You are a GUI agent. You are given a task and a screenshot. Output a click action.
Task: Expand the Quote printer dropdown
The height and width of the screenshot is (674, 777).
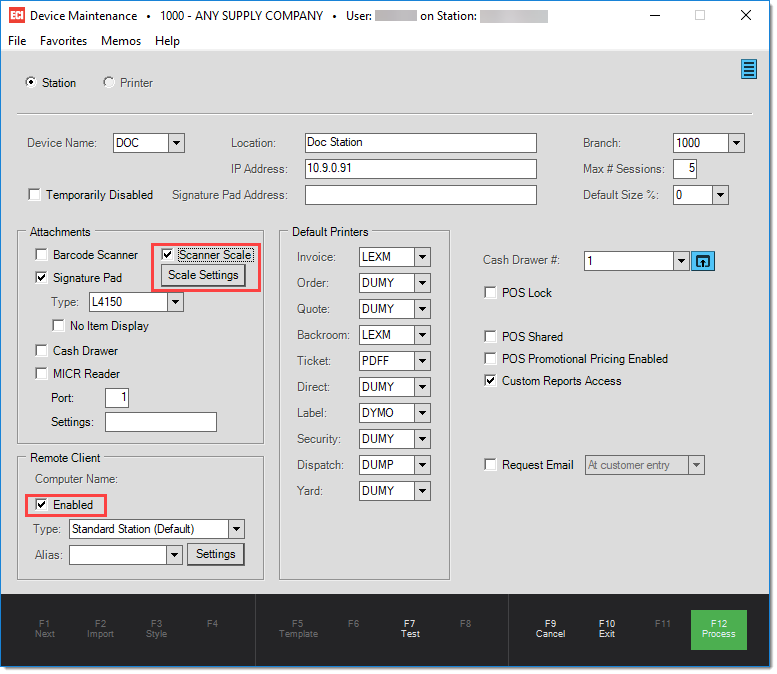[x=424, y=310]
